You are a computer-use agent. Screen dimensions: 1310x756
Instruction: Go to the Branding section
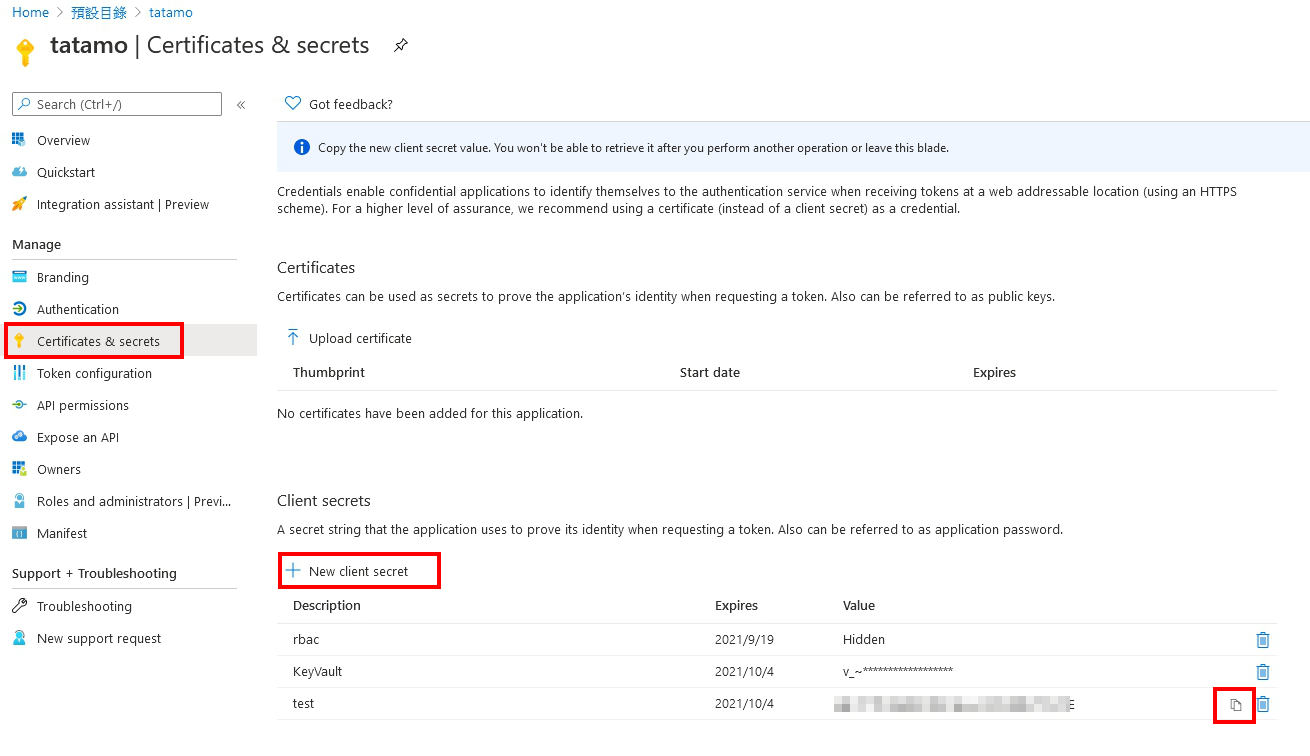[63, 277]
